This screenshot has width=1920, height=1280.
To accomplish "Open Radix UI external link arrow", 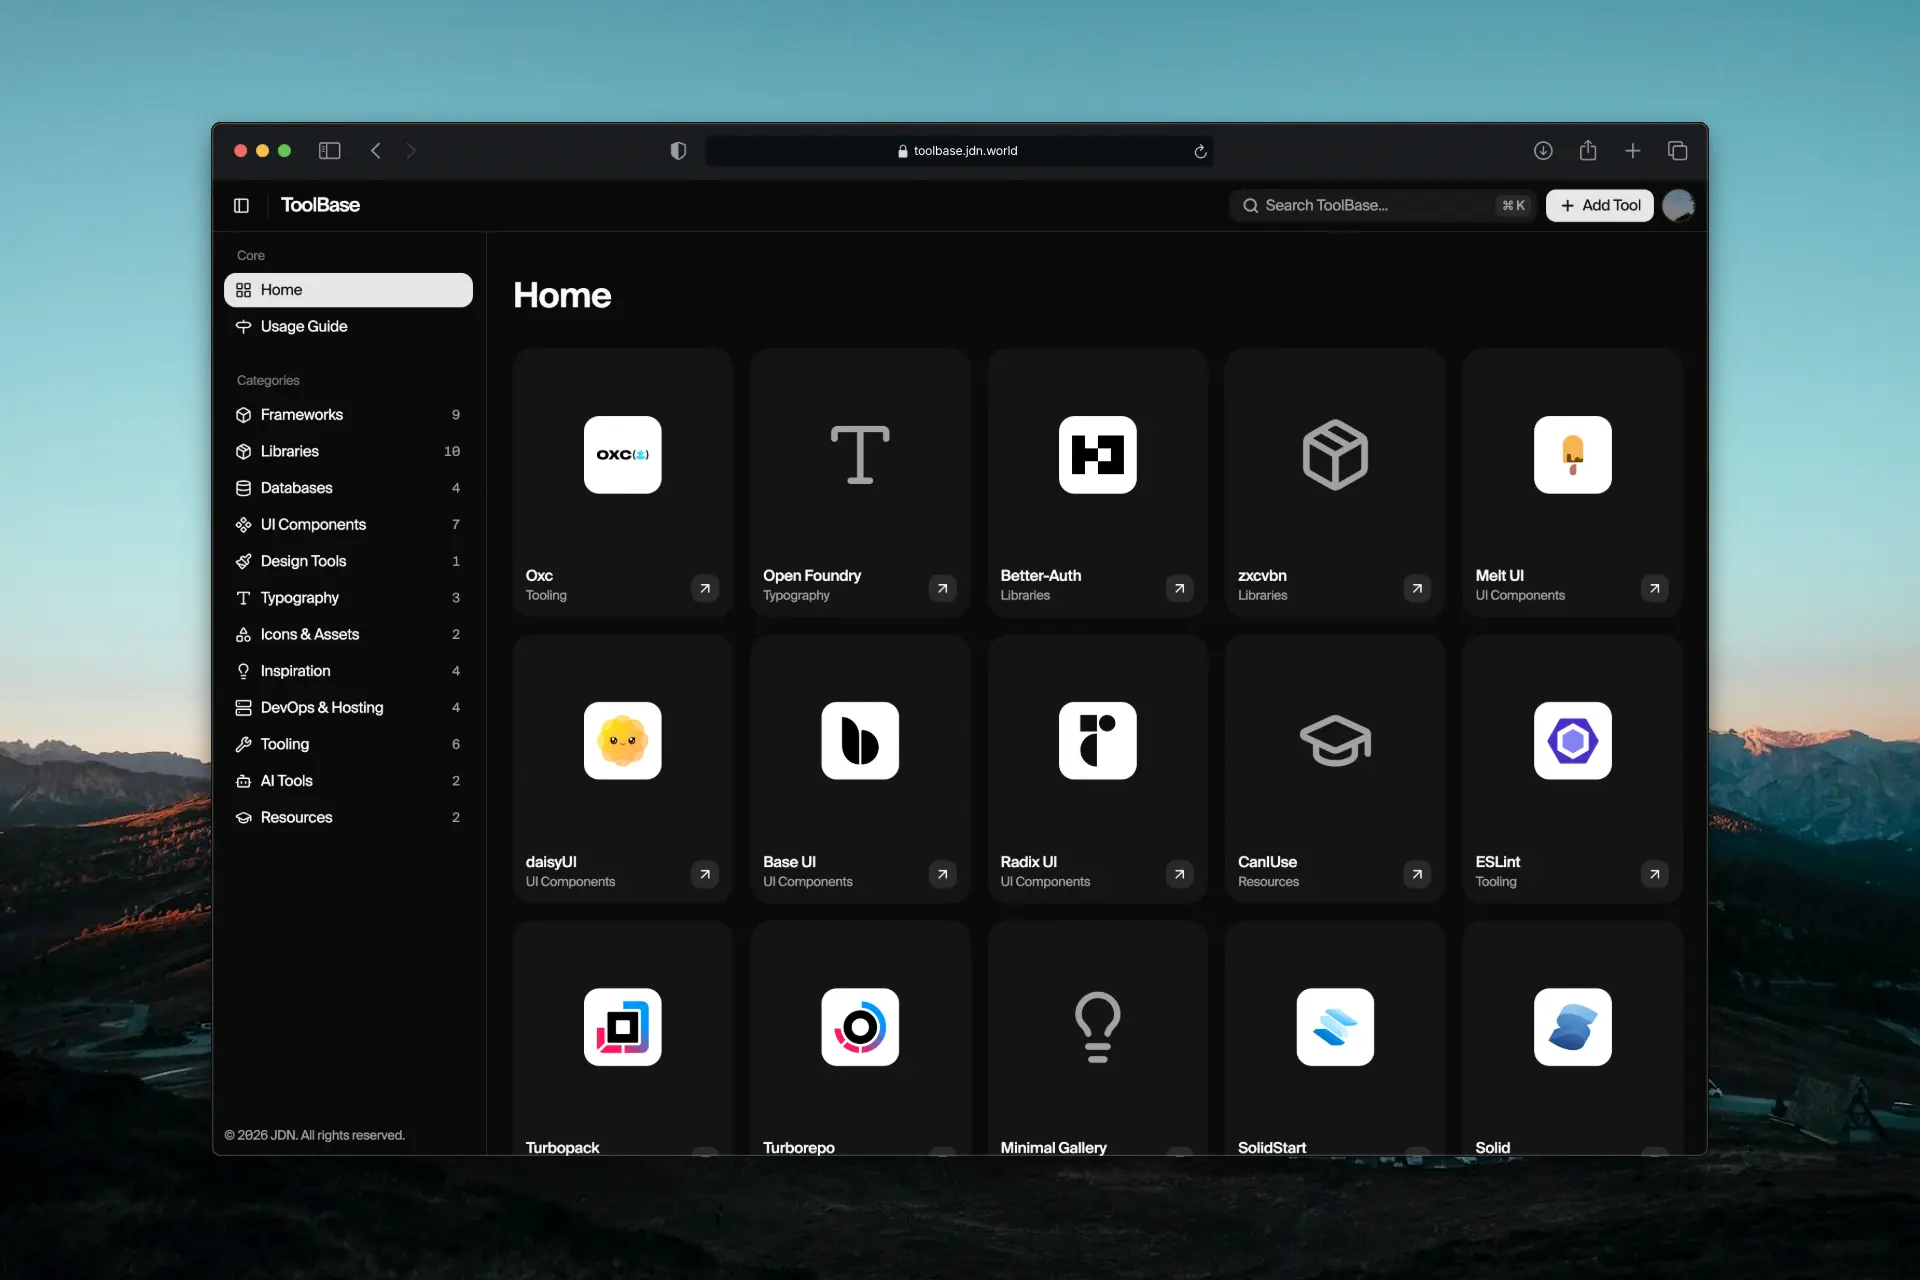I will [x=1180, y=874].
